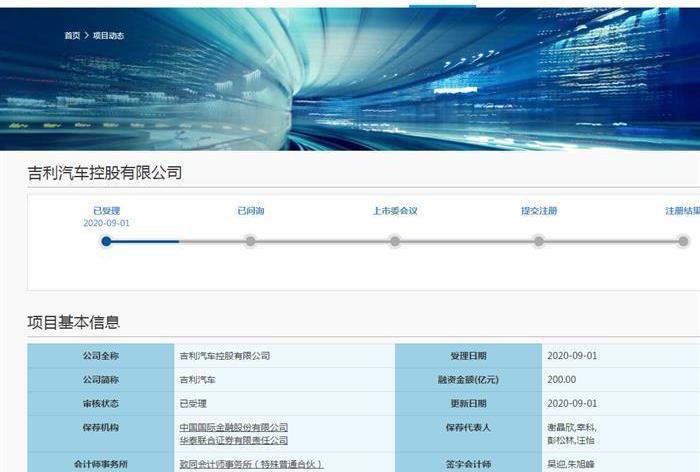Click the 已问询 stage label
The height and width of the screenshot is (472, 700).
[x=250, y=211]
